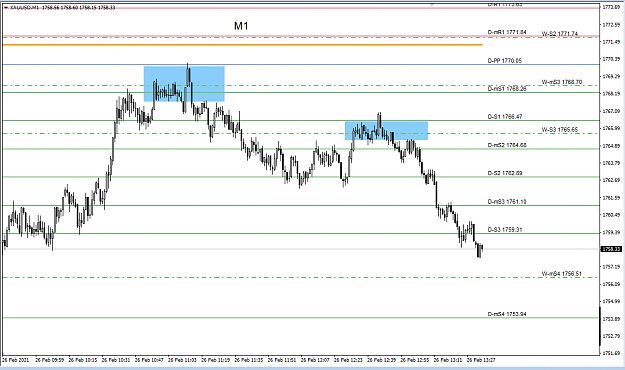Screen dimensions: 625x370
Task: Select the W-S2 1771.74 weekly label
Action: (559, 34)
